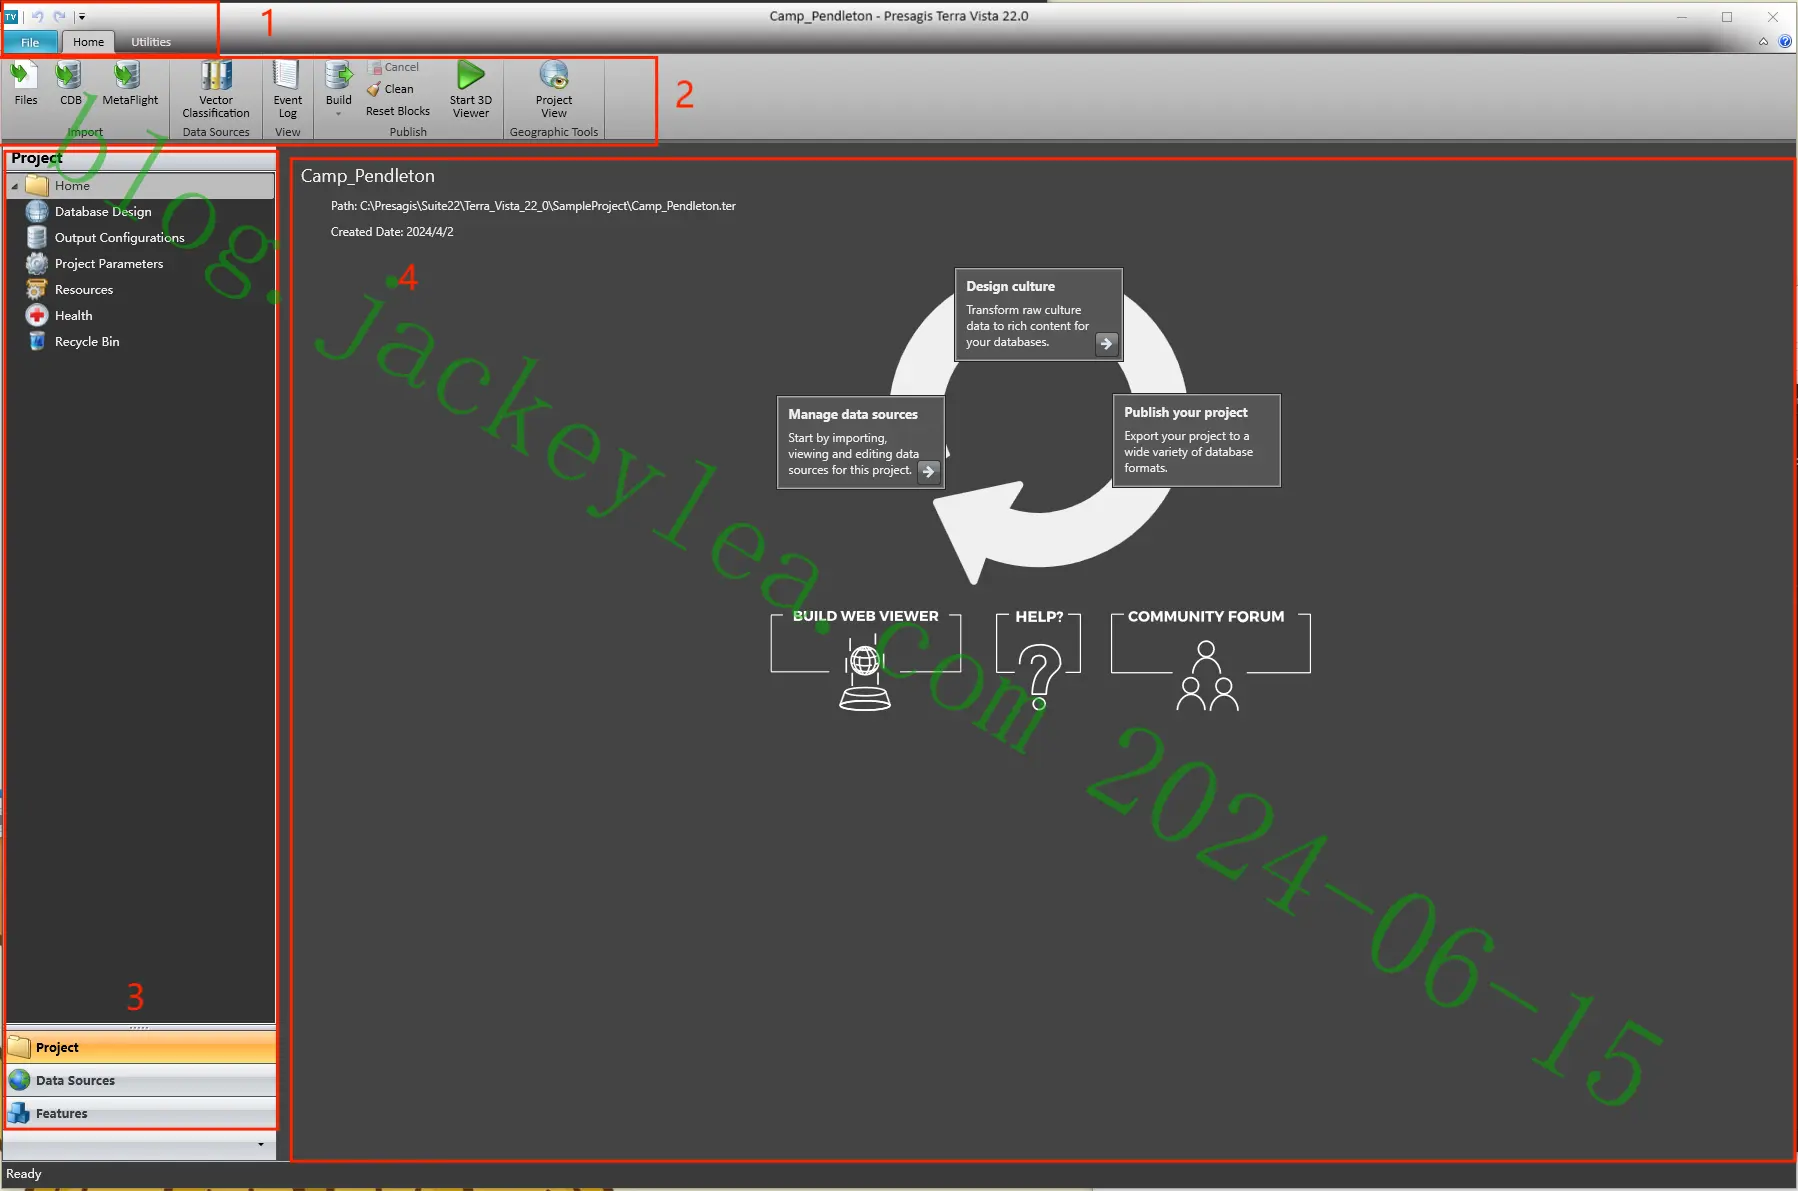This screenshot has width=1798, height=1191.
Task: Open the Help? question mark link
Action: coord(1039,659)
